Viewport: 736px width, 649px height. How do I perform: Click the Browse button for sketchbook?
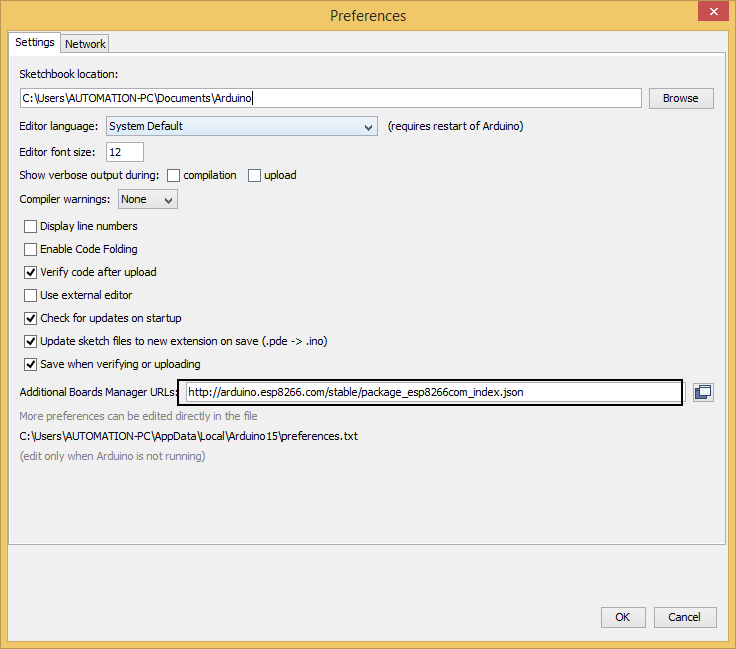681,99
